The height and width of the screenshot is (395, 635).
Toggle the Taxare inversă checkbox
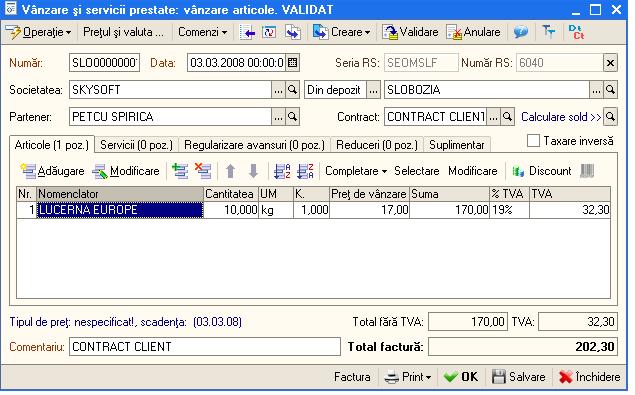tap(533, 141)
